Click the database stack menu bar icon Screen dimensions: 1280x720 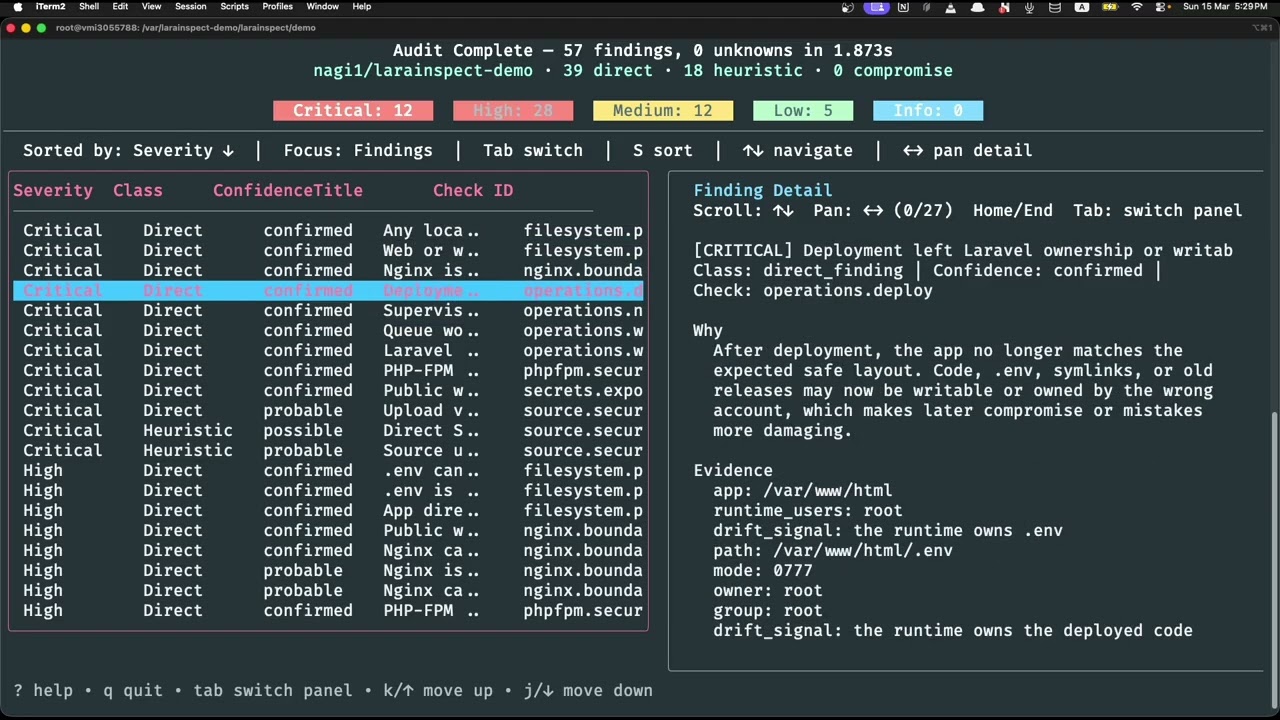[1055, 6]
